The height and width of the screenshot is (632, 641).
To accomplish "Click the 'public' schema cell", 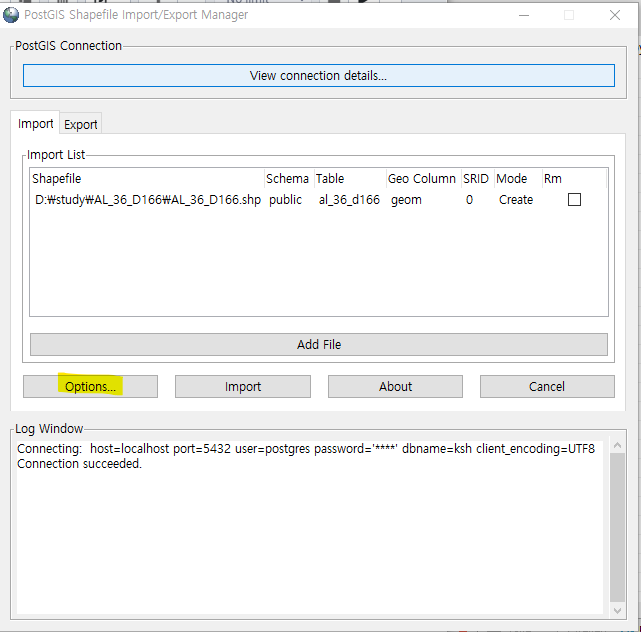I will [x=285, y=199].
